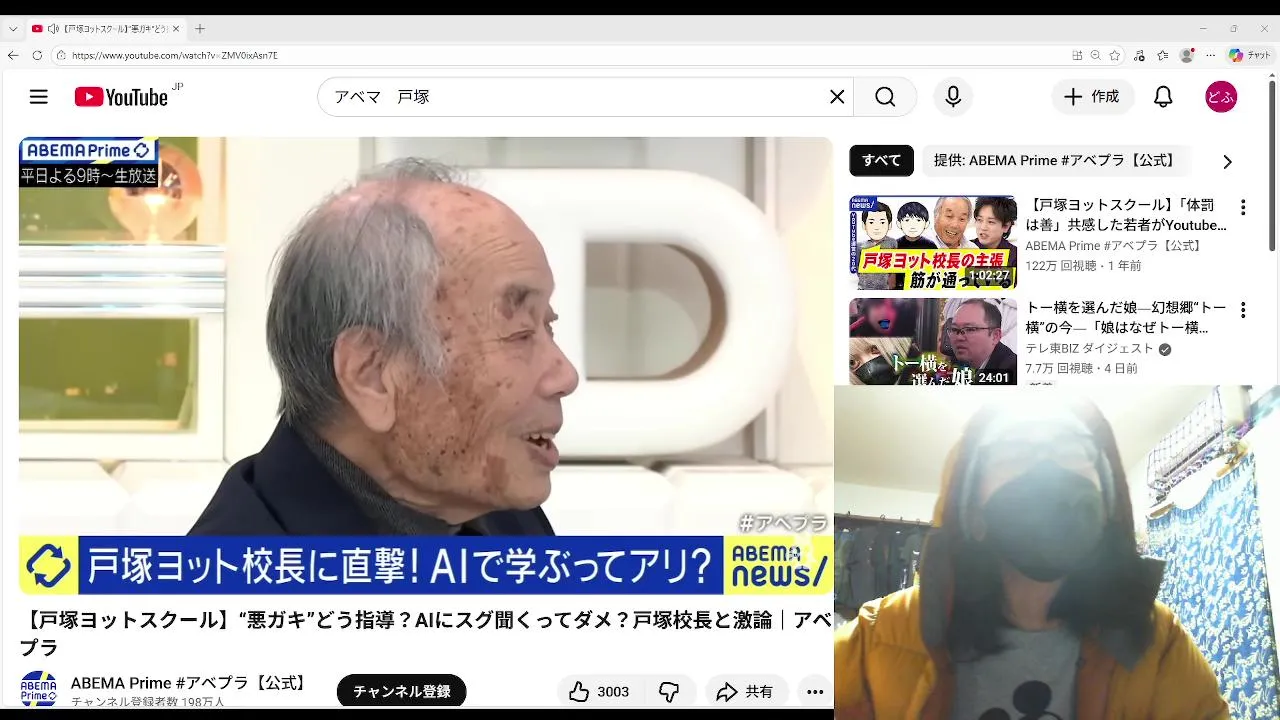The width and height of the screenshot is (1280, 720).
Task: Show more filter chips with the arrow
Action: point(1227,161)
